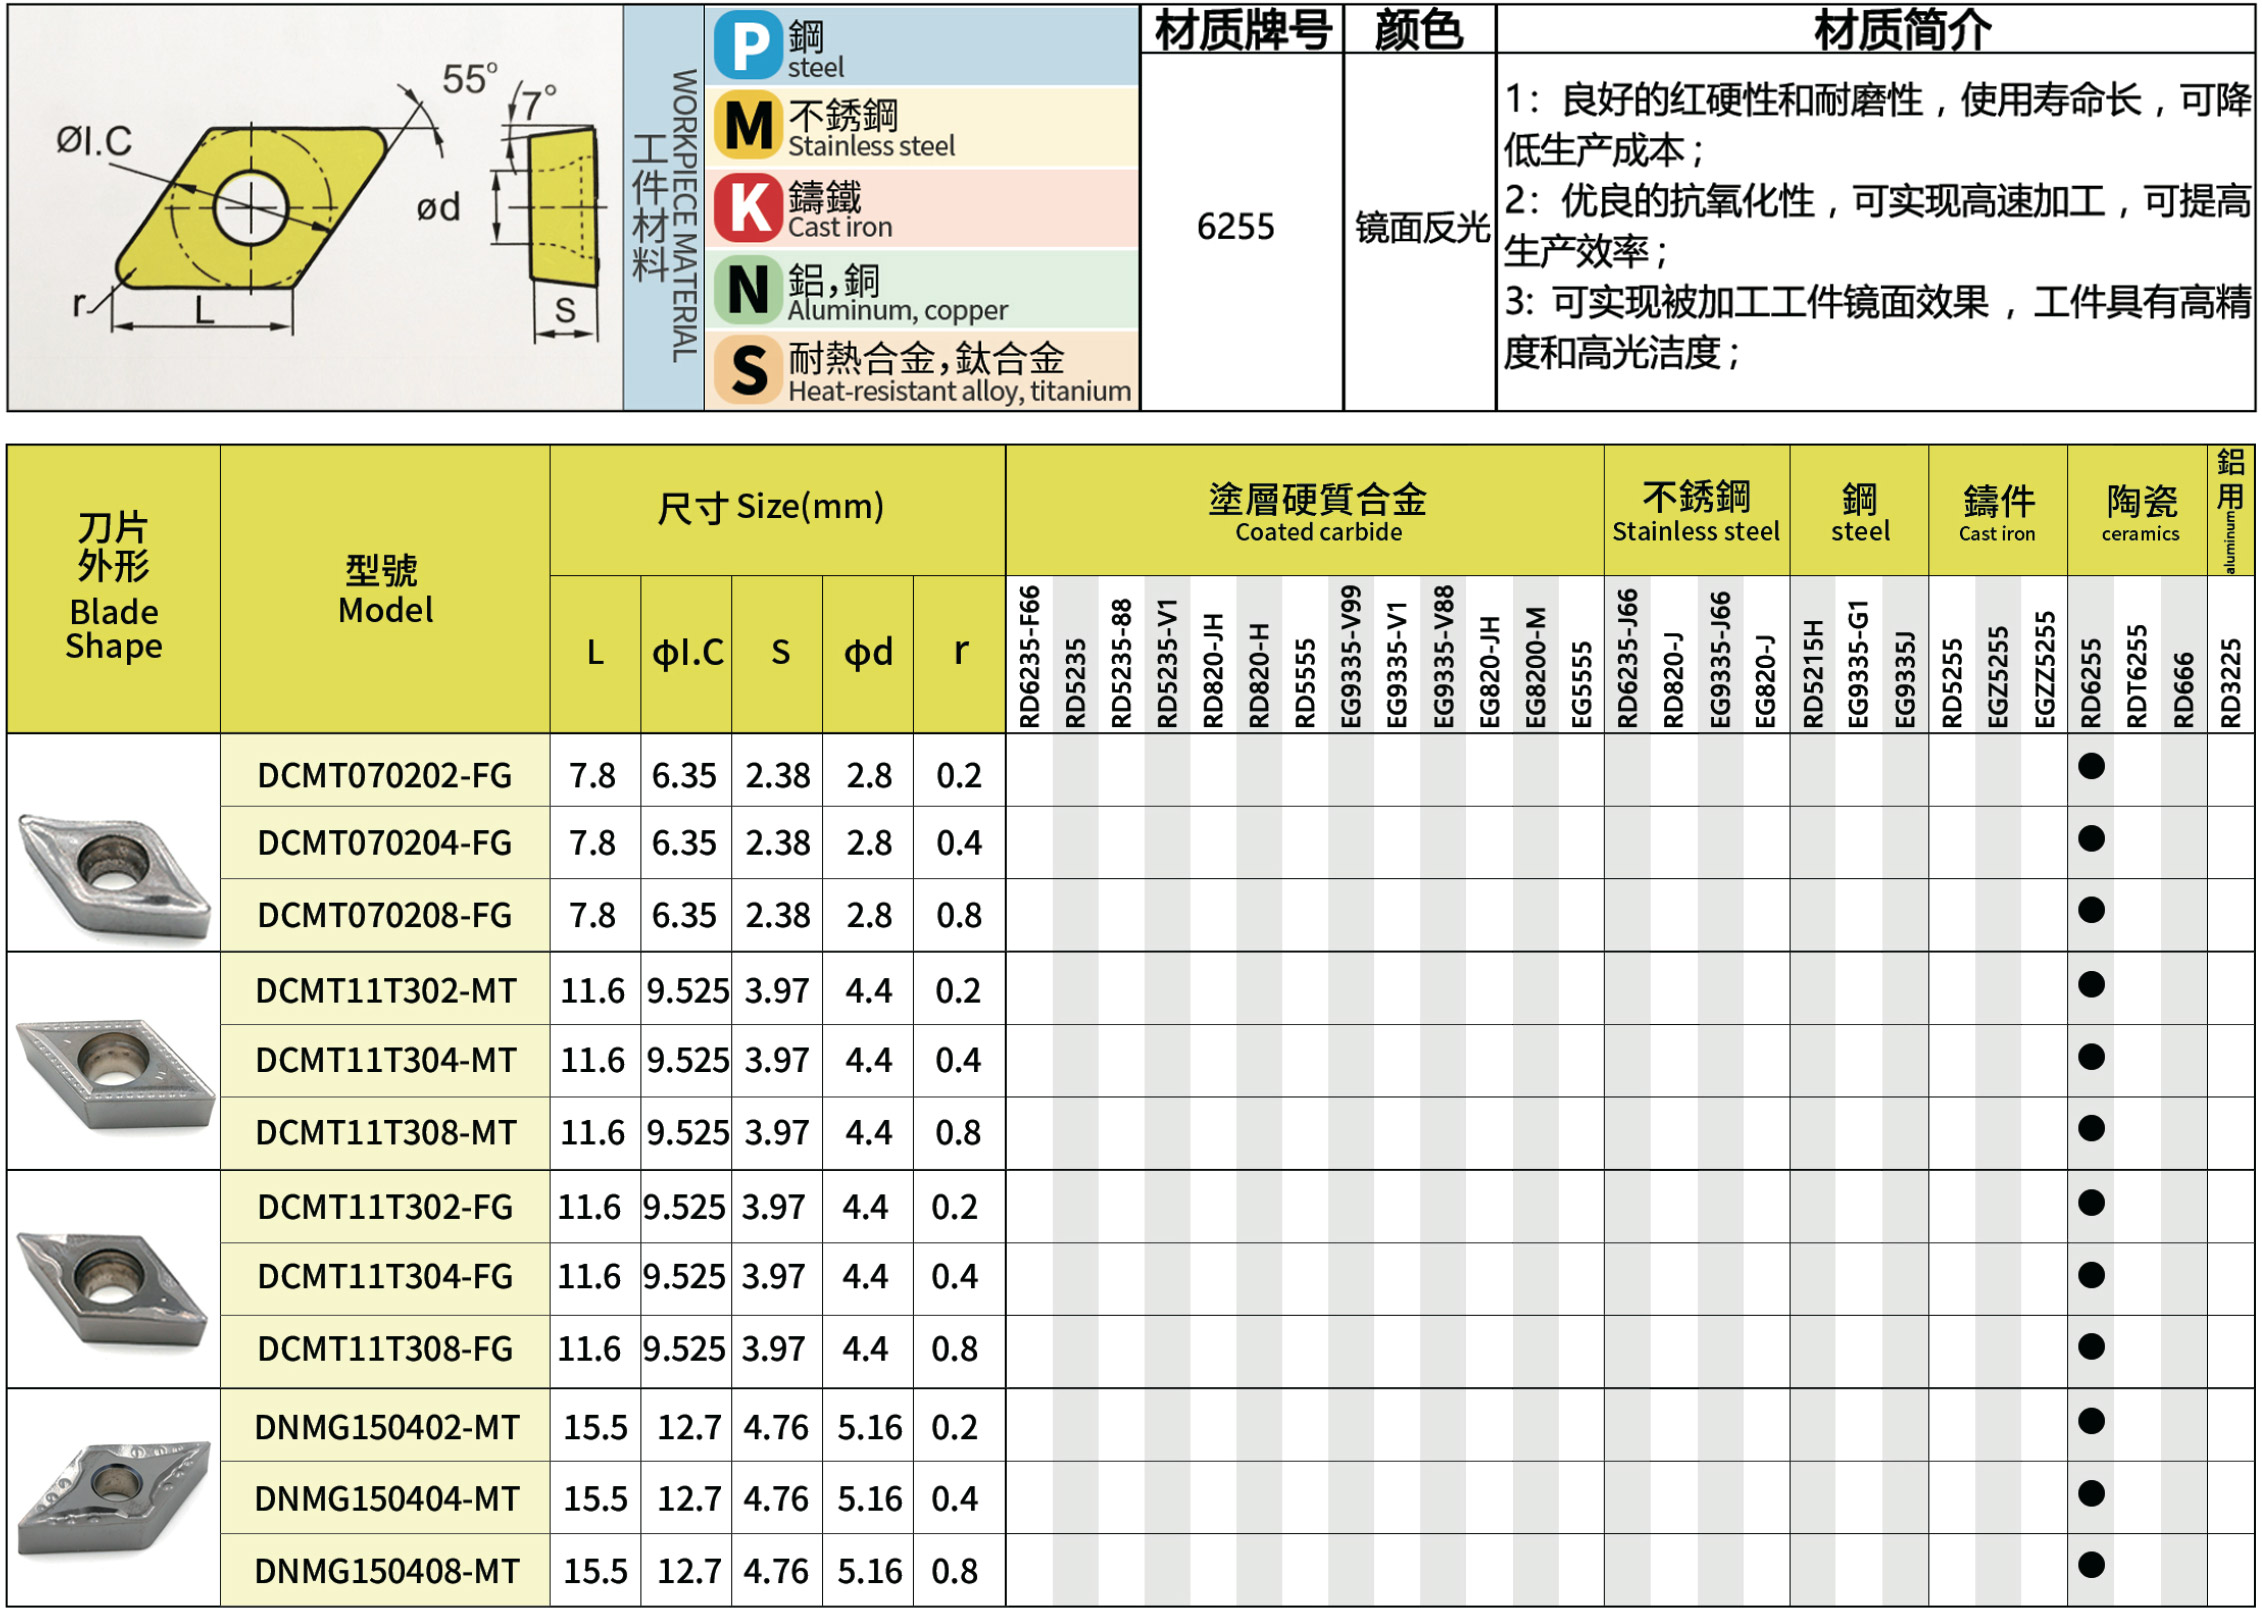Click the DCMT11T3 MT insert photo

coord(113,1073)
